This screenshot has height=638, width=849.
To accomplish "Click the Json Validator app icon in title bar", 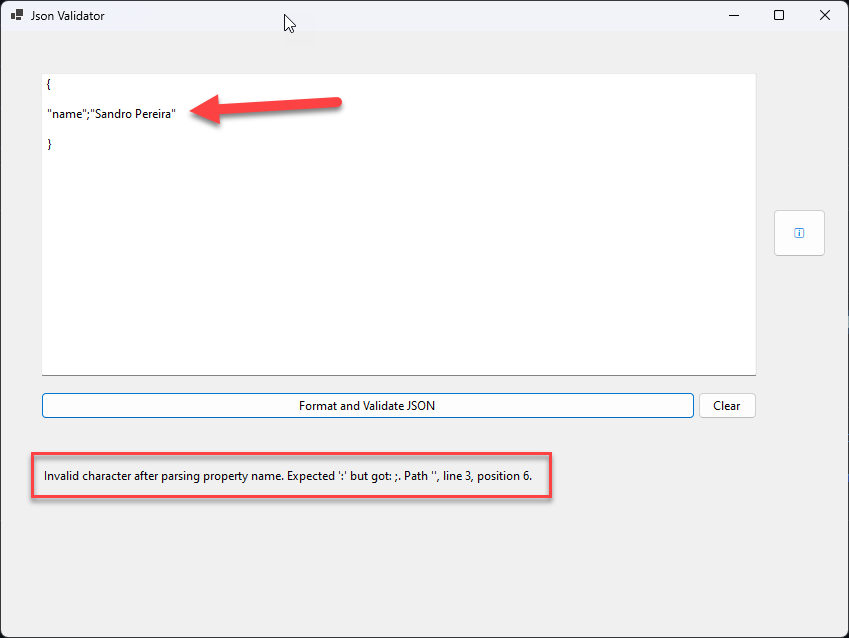I will (17, 16).
